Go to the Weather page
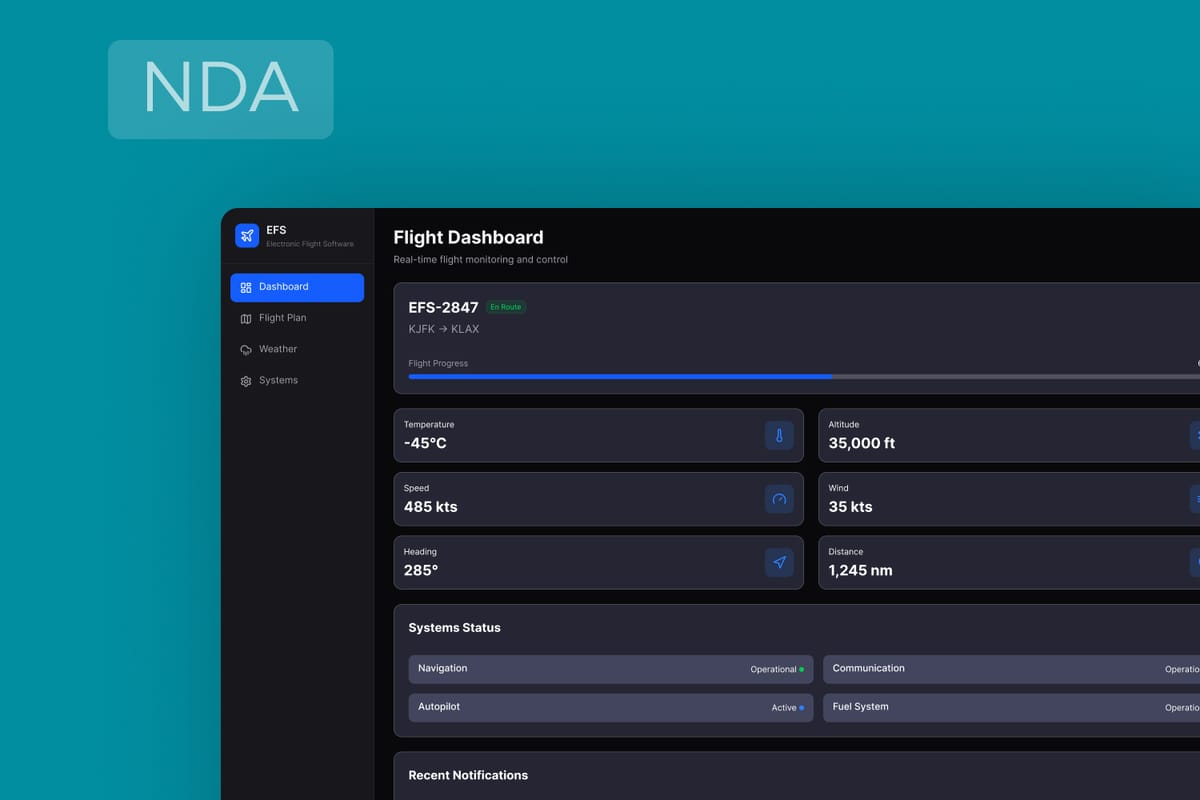This screenshot has width=1200, height=800. click(277, 349)
